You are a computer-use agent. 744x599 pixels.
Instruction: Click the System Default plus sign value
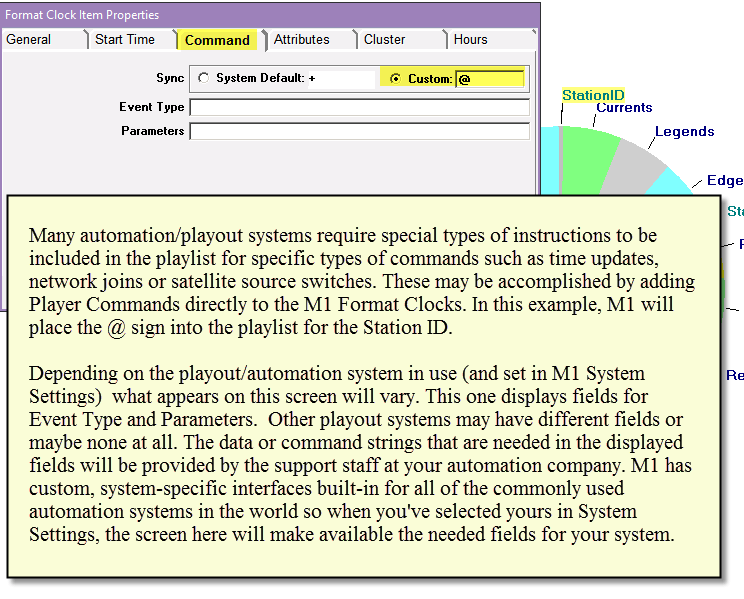point(312,78)
